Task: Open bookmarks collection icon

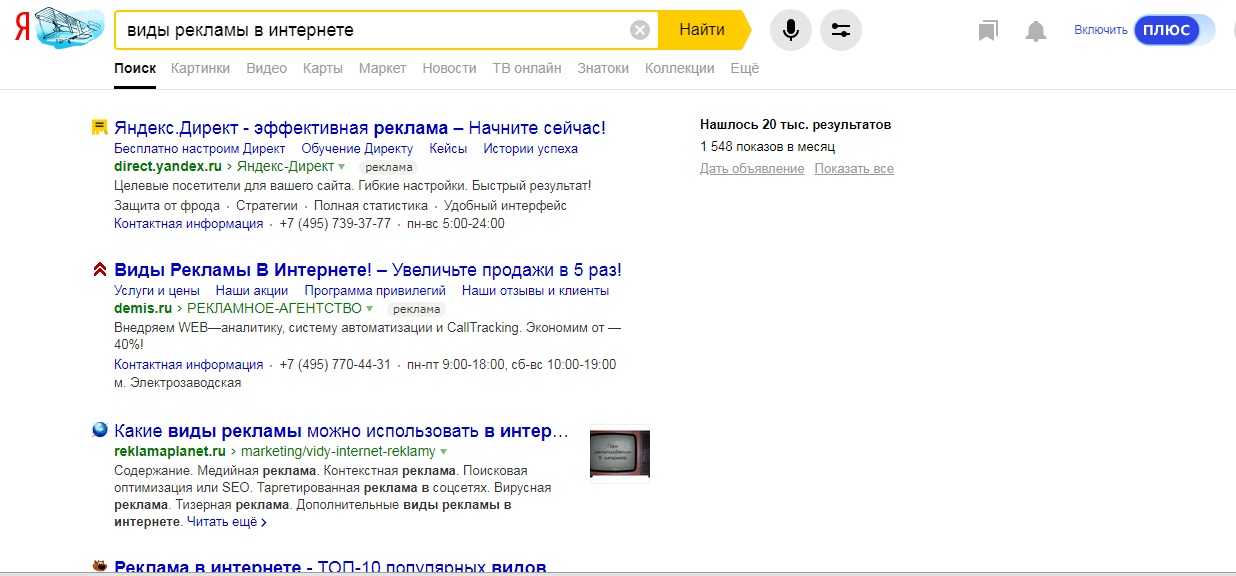Action: tap(988, 31)
